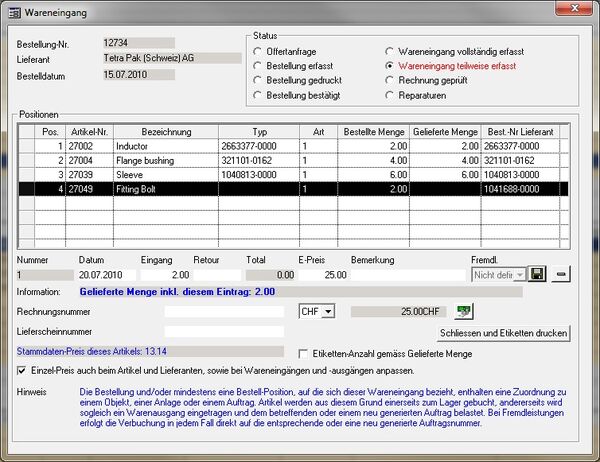Select the Sleeve row in the table

click(165, 173)
